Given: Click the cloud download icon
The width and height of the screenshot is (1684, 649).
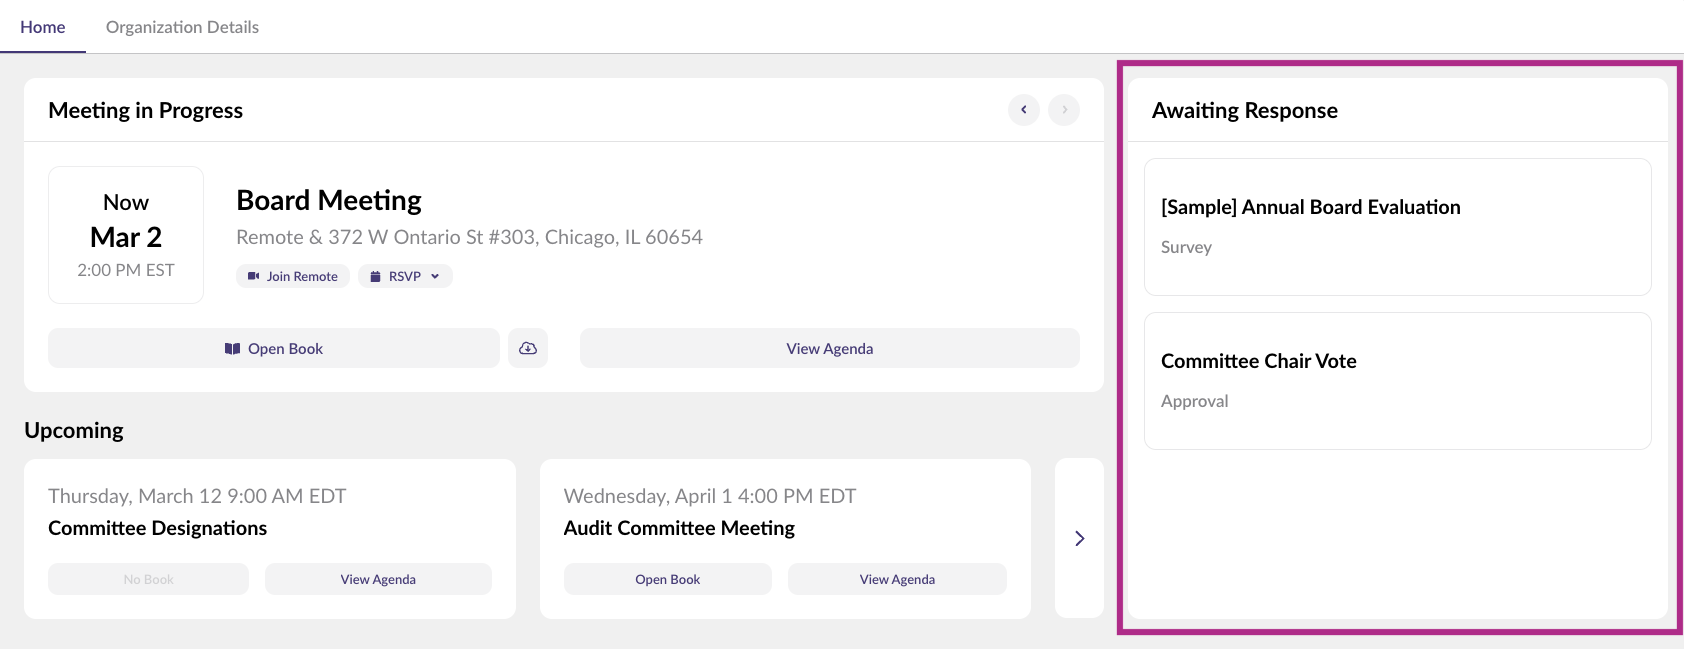Looking at the screenshot, I should (x=528, y=348).
